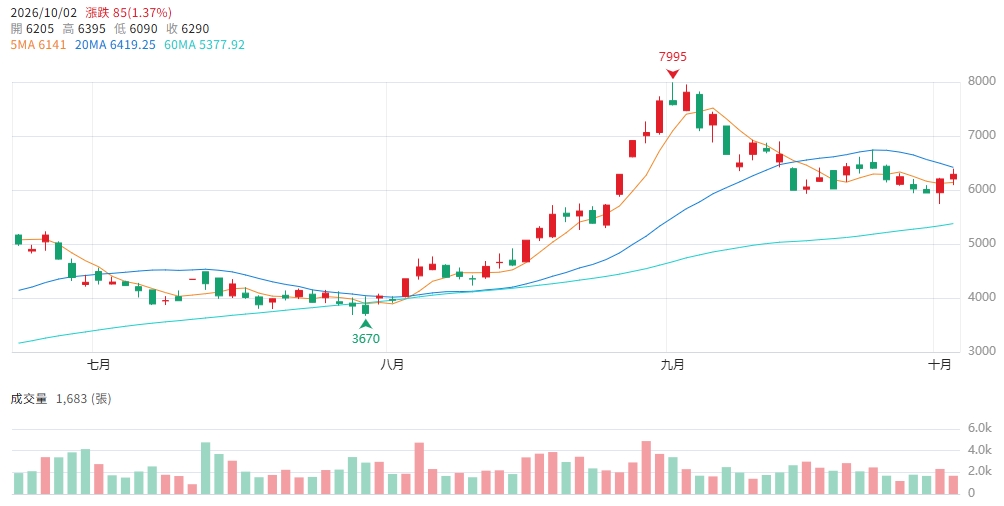
Task: Click the 七月 axis label
Action: pos(99,365)
